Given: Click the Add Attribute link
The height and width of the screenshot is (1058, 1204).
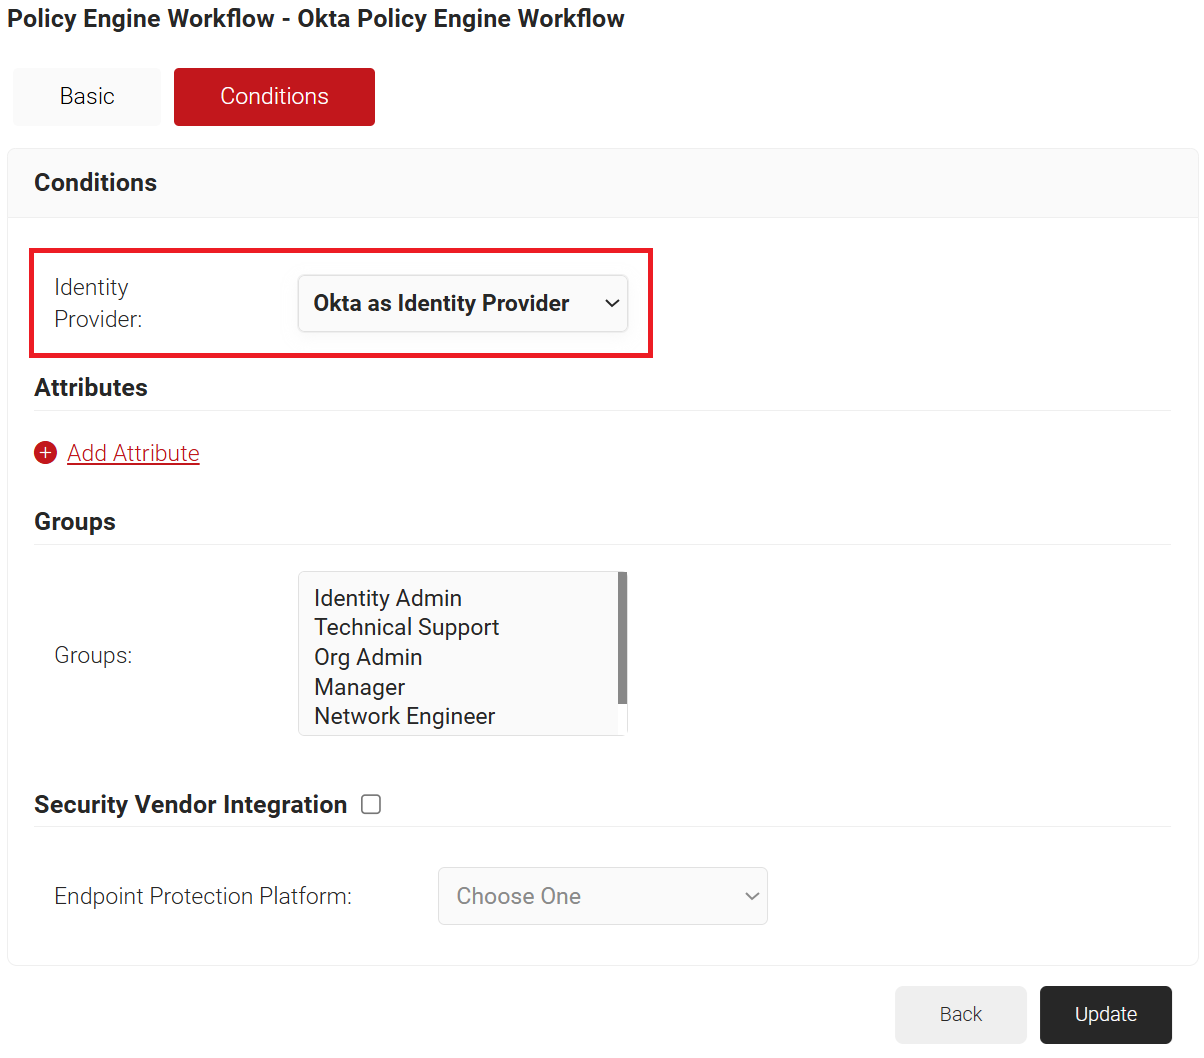Looking at the screenshot, I should pos(133,453).
